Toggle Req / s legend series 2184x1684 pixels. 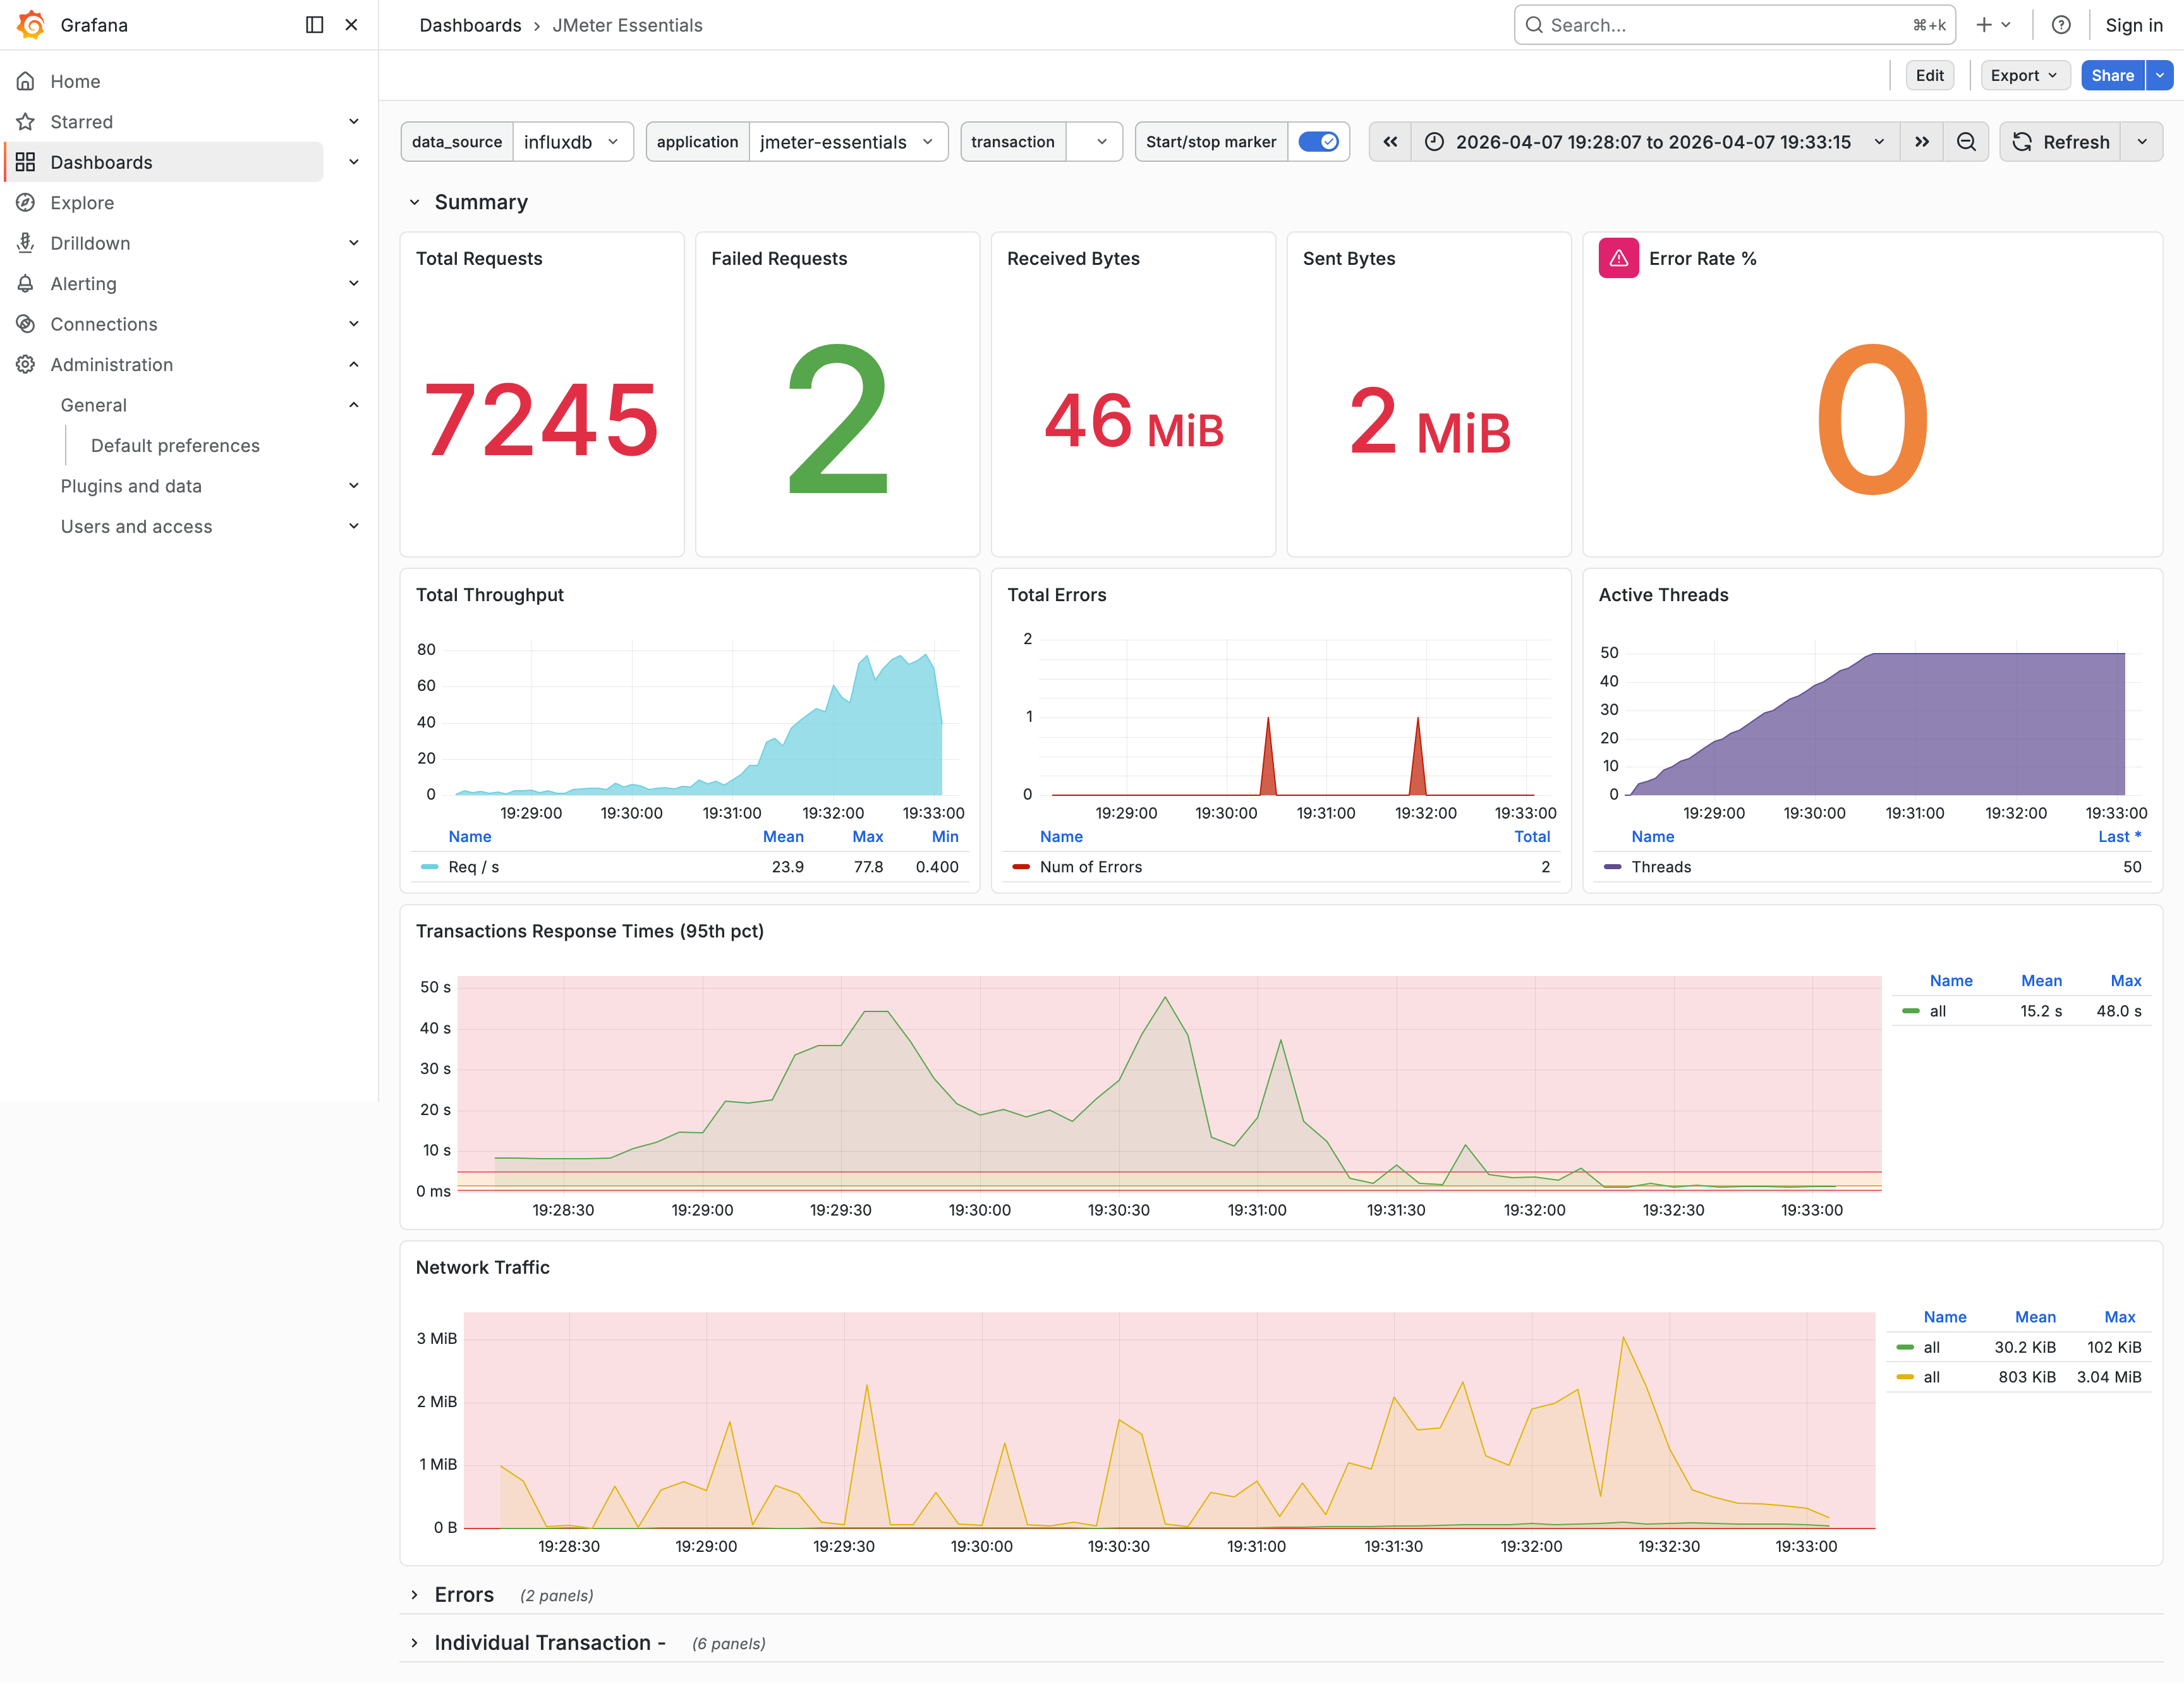coord(473,867)
